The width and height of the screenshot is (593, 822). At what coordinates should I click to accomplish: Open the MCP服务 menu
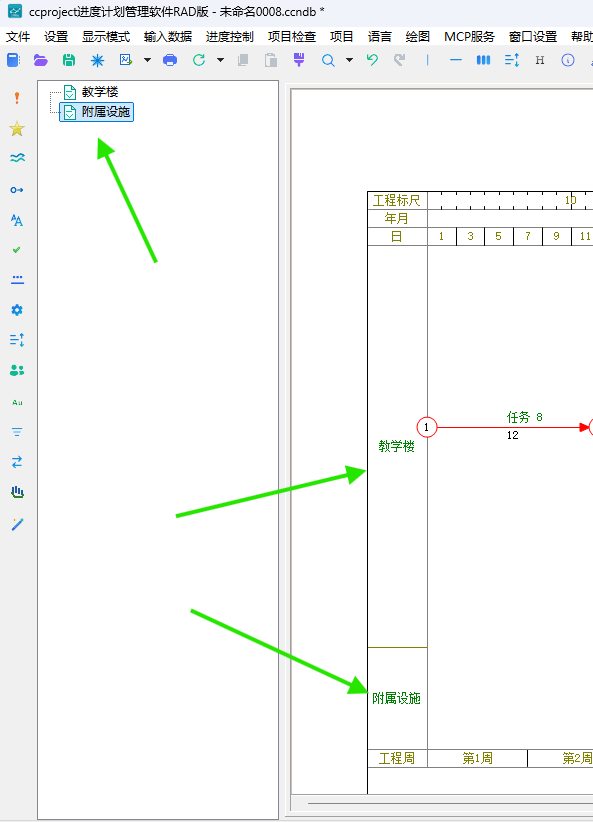click(x=469, y=37)
